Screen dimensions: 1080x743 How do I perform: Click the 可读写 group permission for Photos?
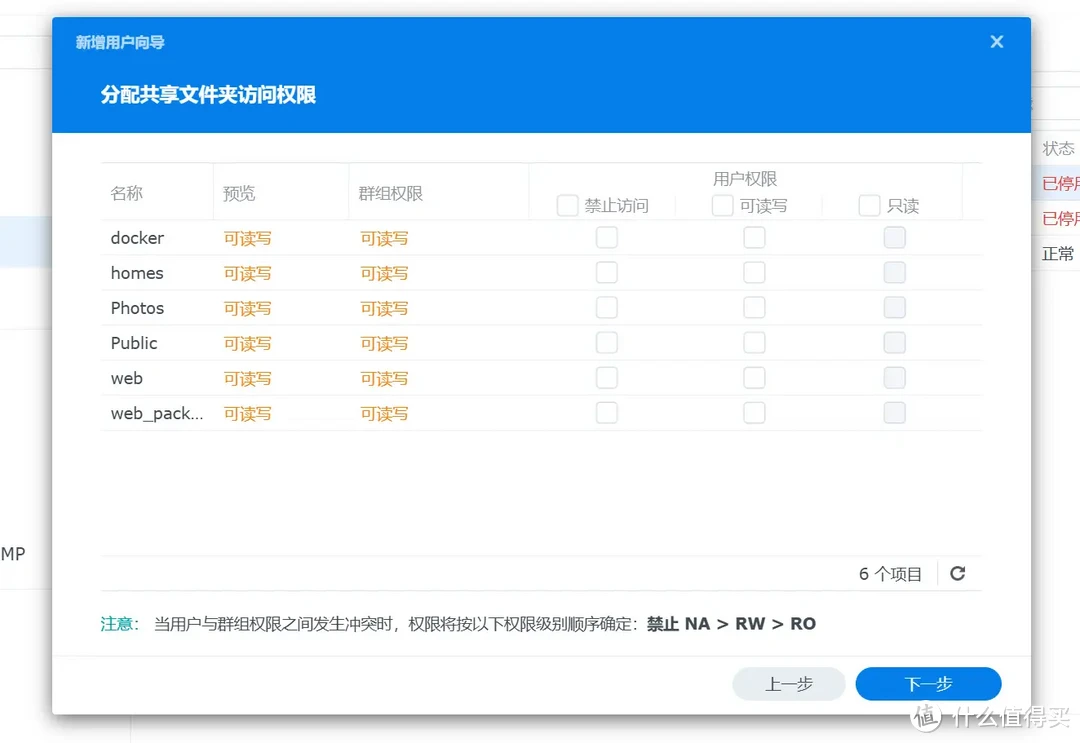pos(384,308)
